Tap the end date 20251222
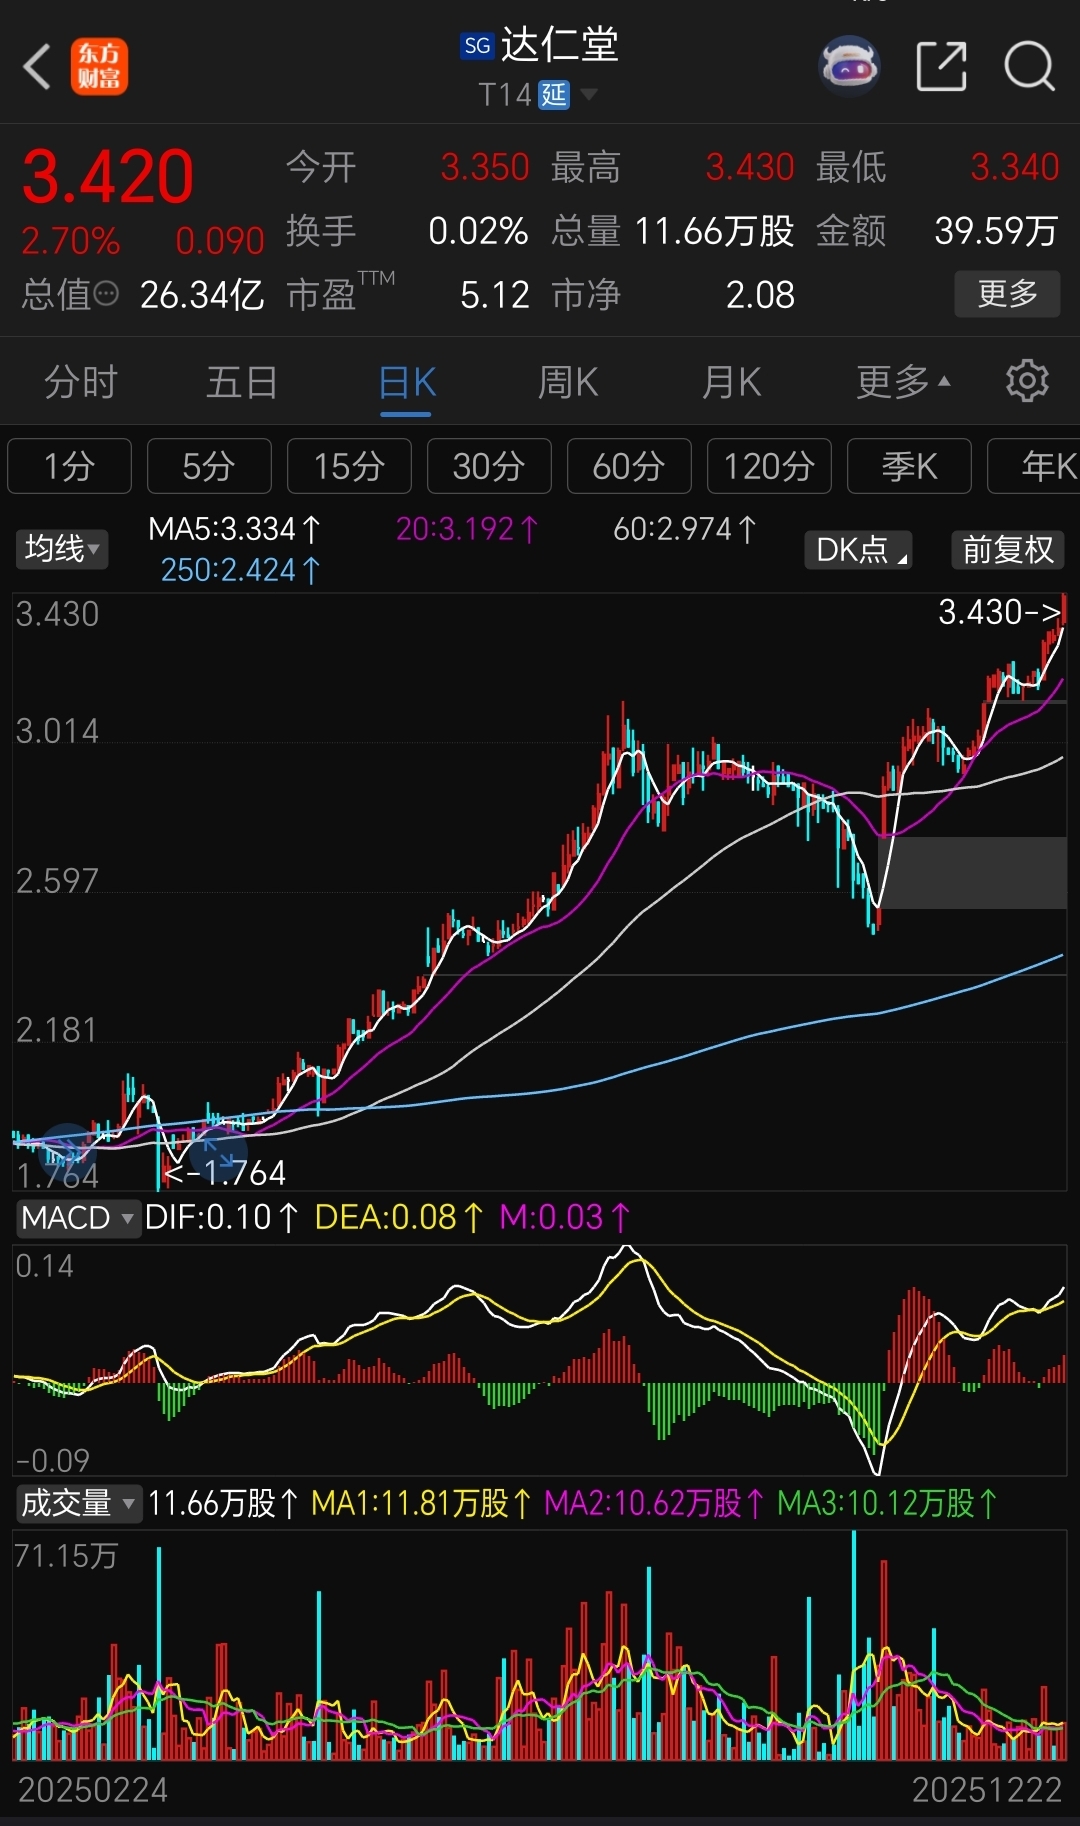Image resolution: width=1080 pixels, height=1826 pixels. [x=987, y=1790]
